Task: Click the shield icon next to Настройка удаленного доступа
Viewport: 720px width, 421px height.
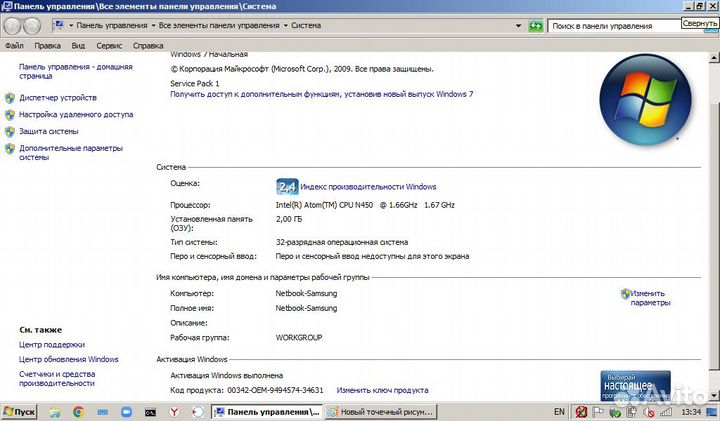Action: coord(10,115)
